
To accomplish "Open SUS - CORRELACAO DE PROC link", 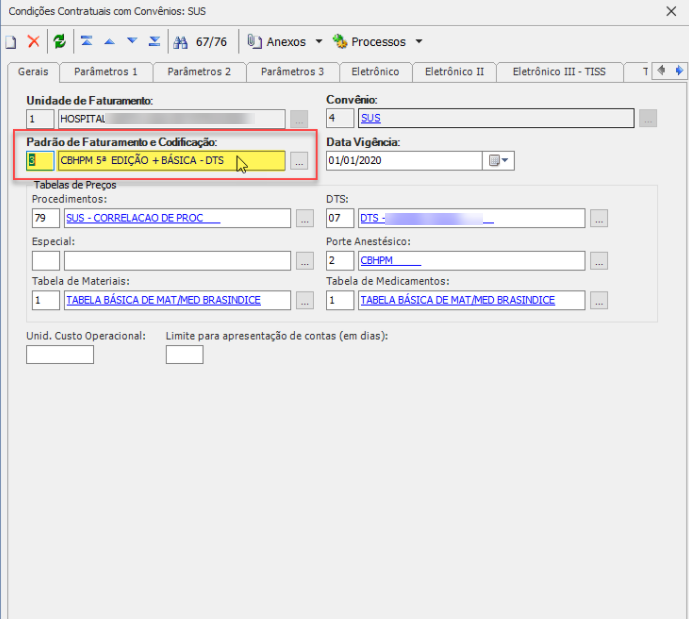I will (143, 218).
